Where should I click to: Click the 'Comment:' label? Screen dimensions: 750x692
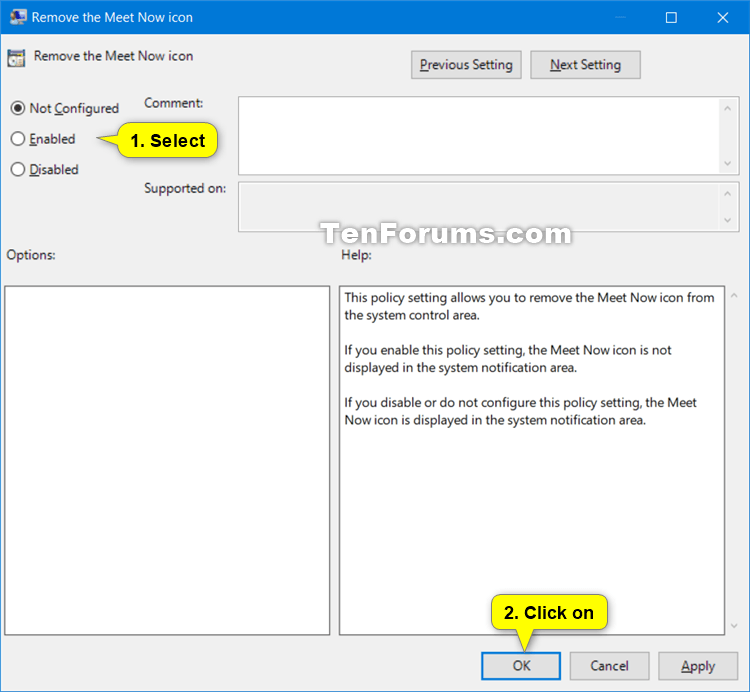[x=174, y=103]
